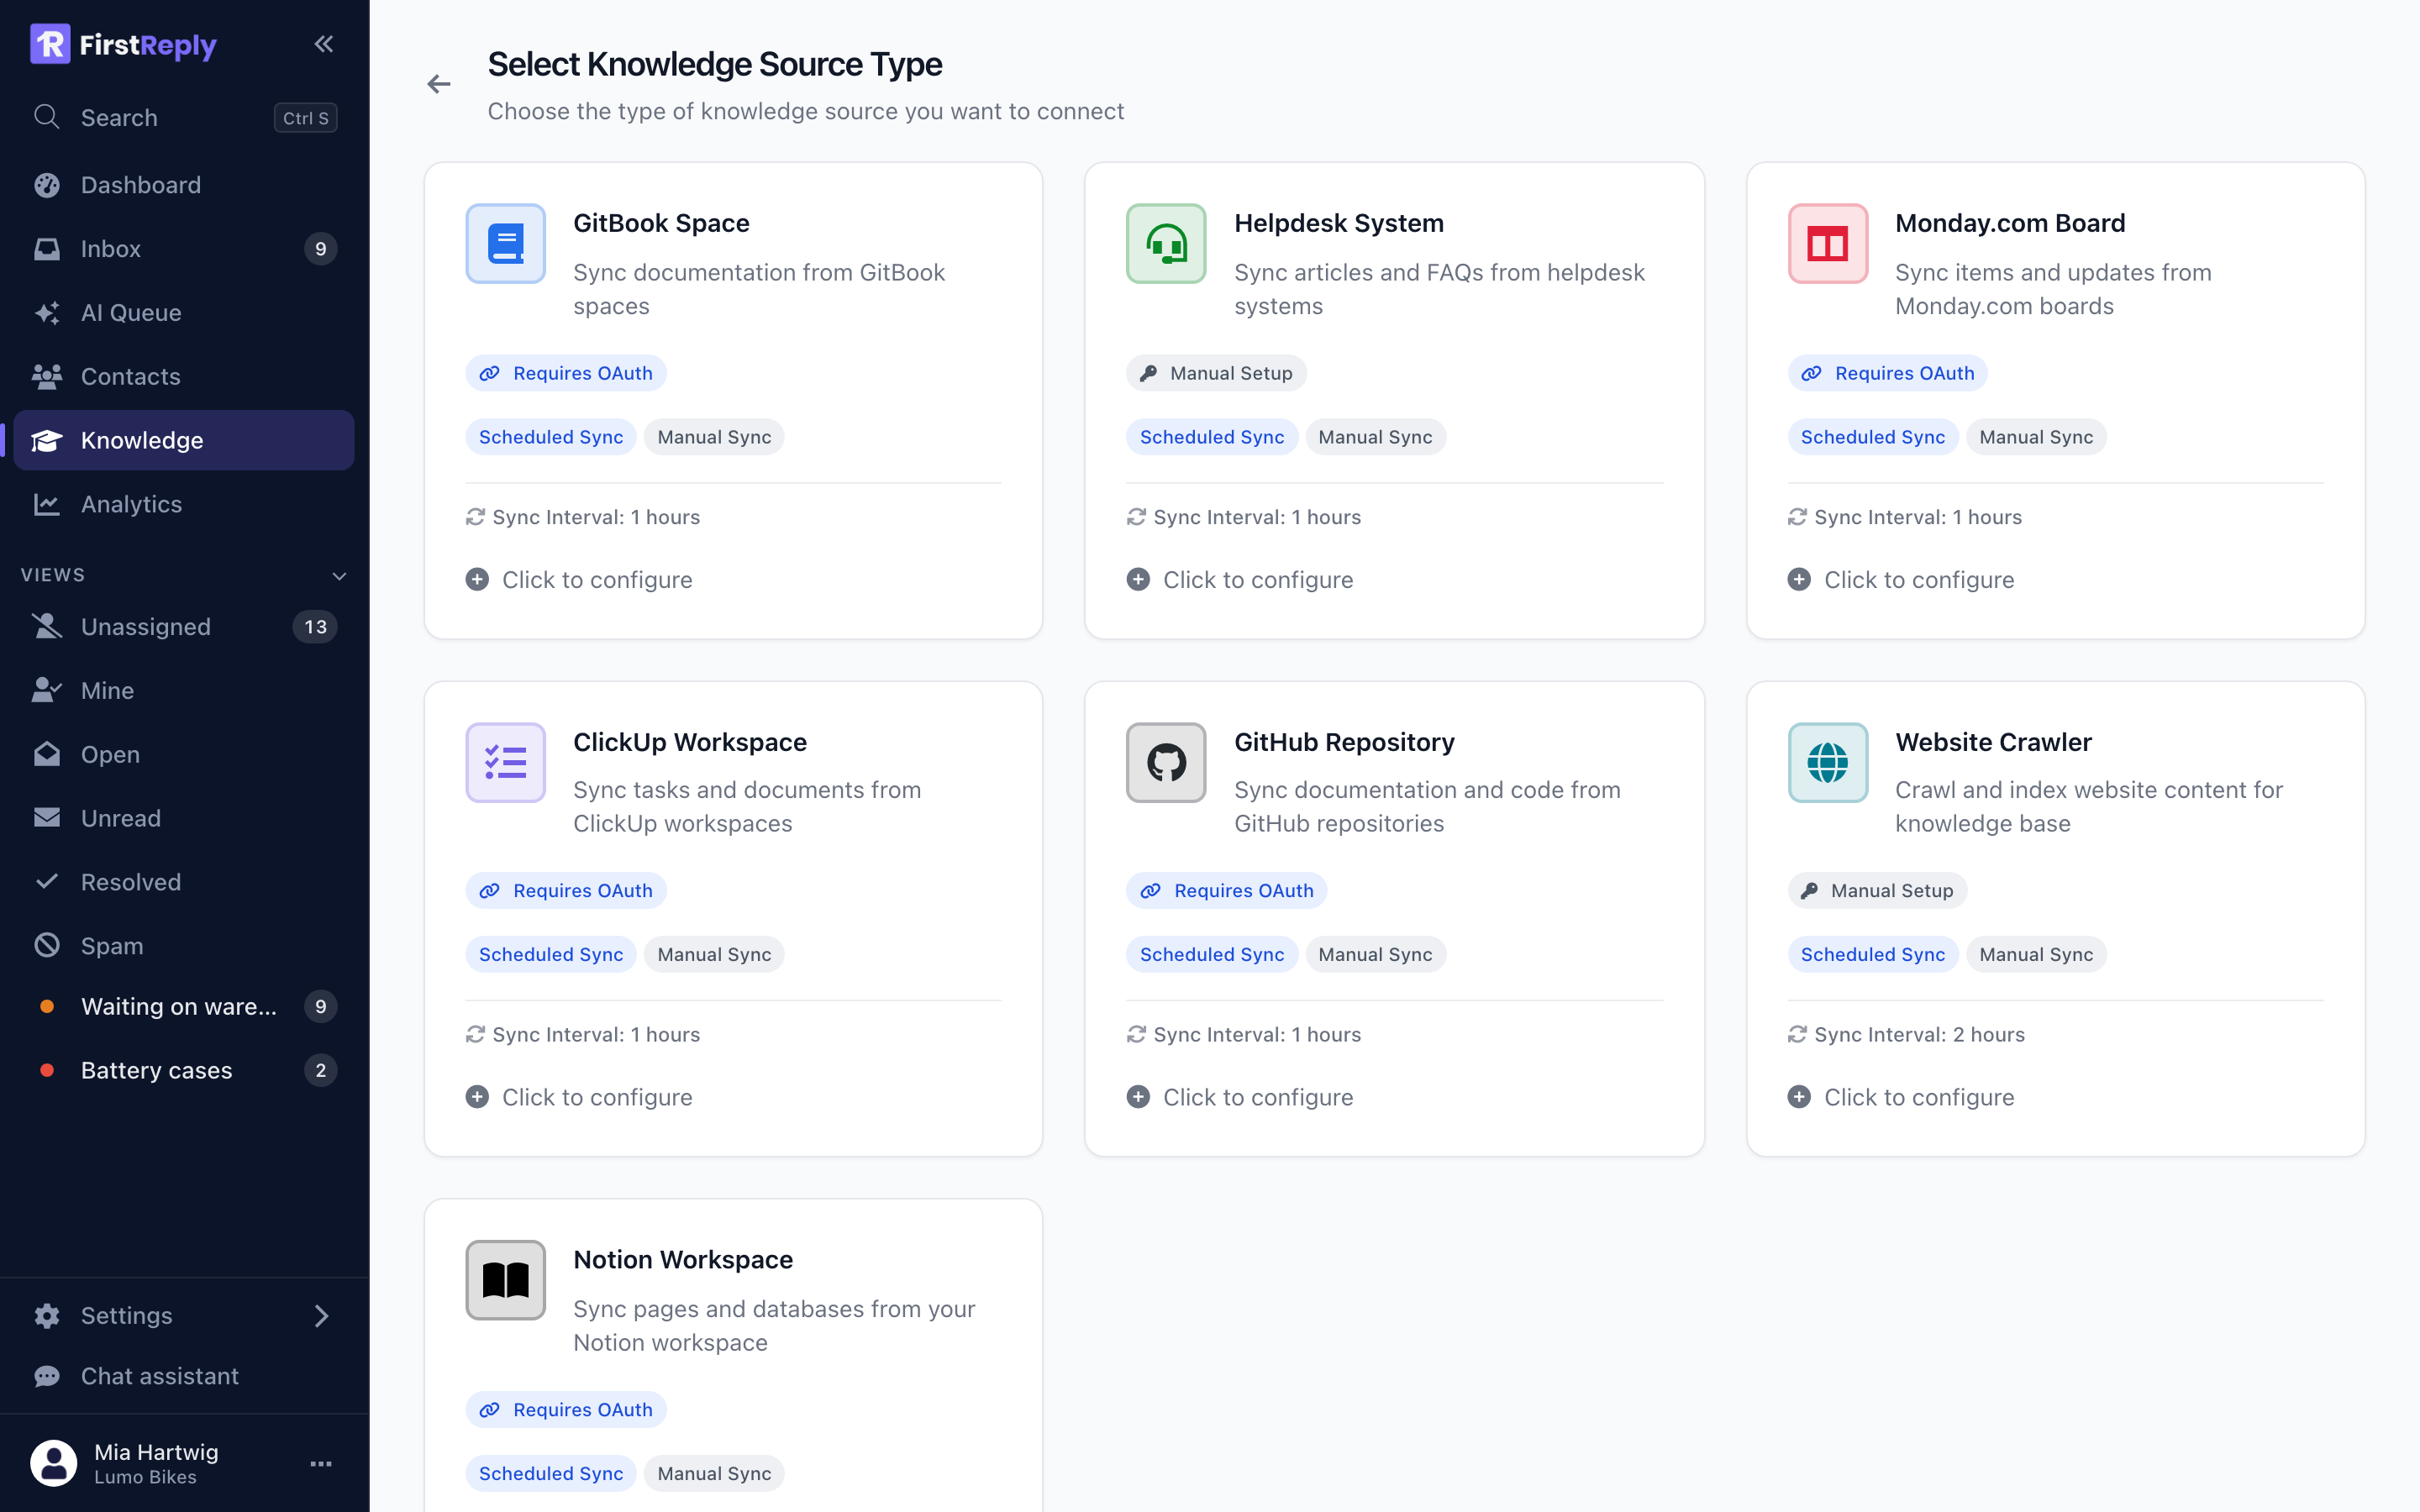Open the Knowledge menu item

click(x=184, y=440)
